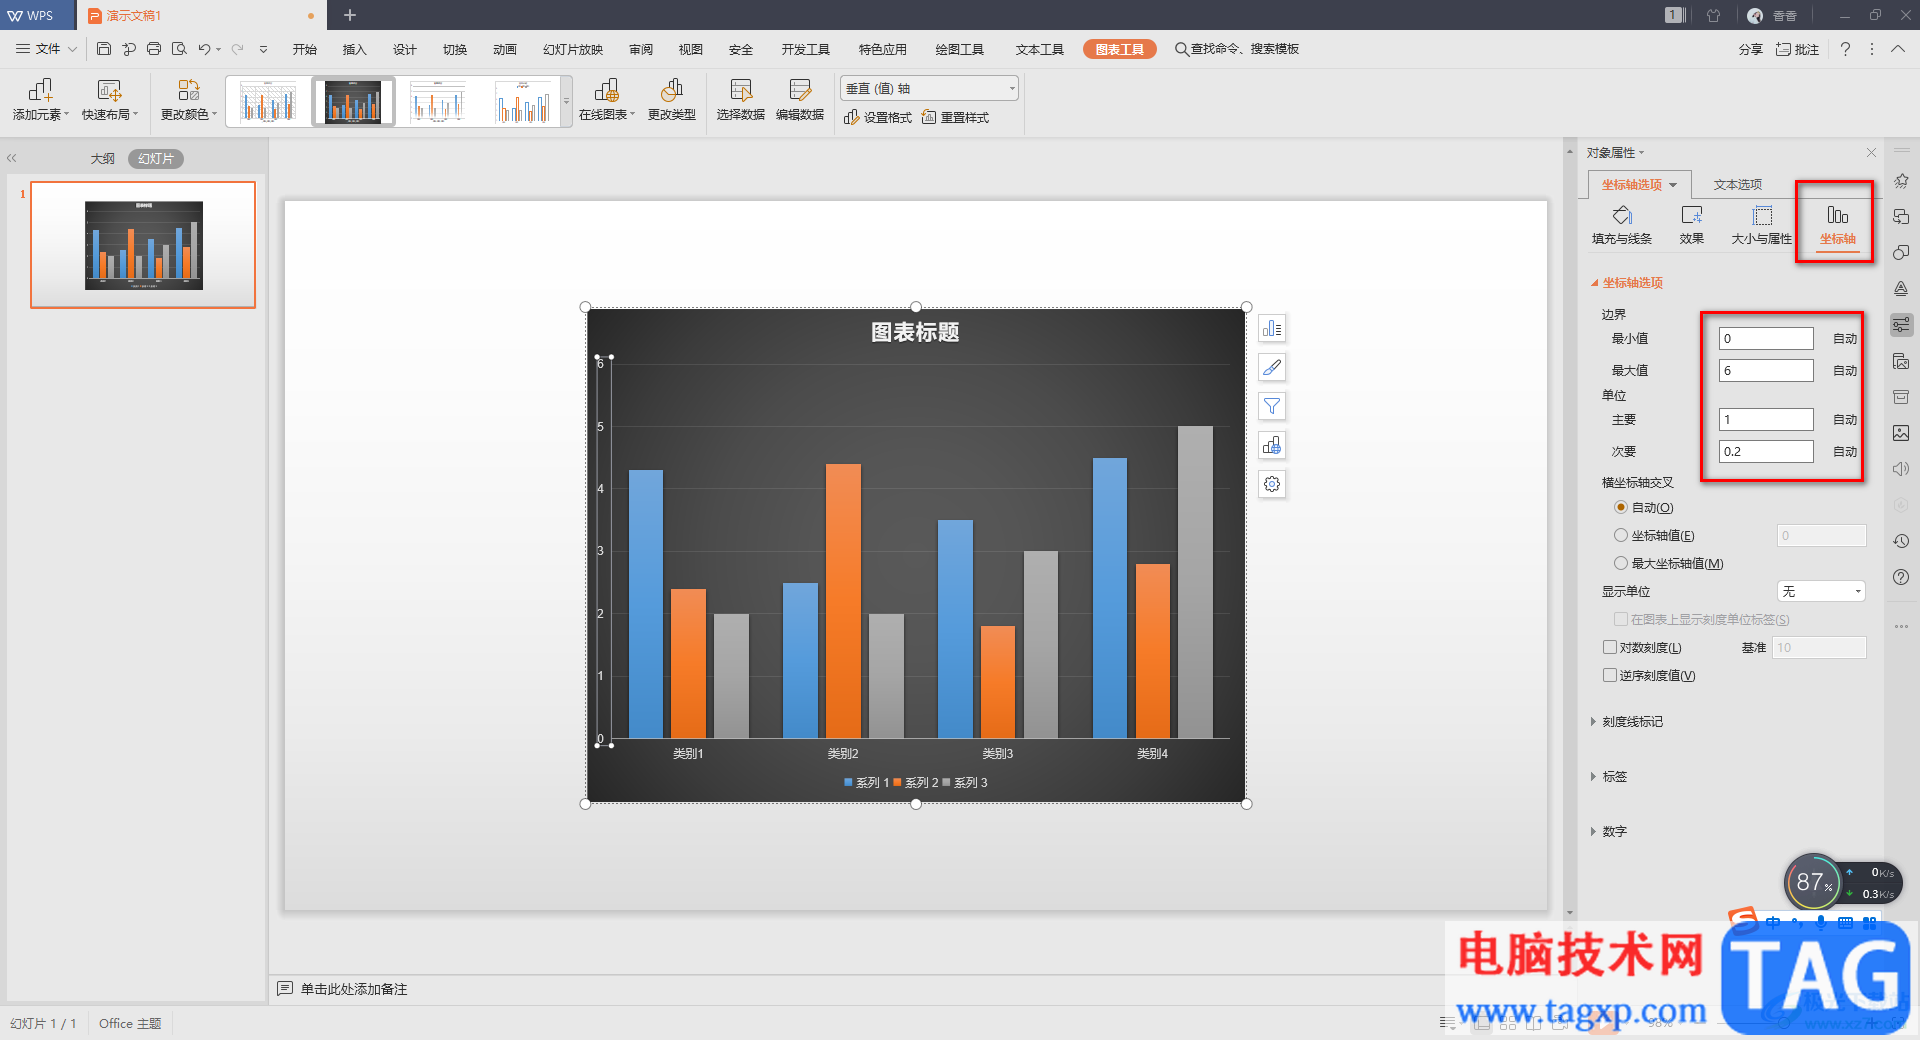Click the chart type floating button
The height and width of the screenshot is (1040, 1920).
pyautogui.click(x=1272, y=445)
